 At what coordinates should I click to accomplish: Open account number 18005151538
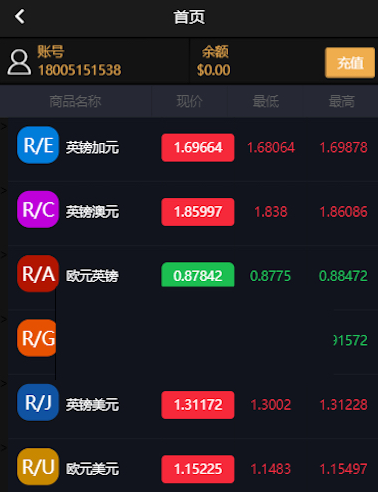click(x=80, y=70)
